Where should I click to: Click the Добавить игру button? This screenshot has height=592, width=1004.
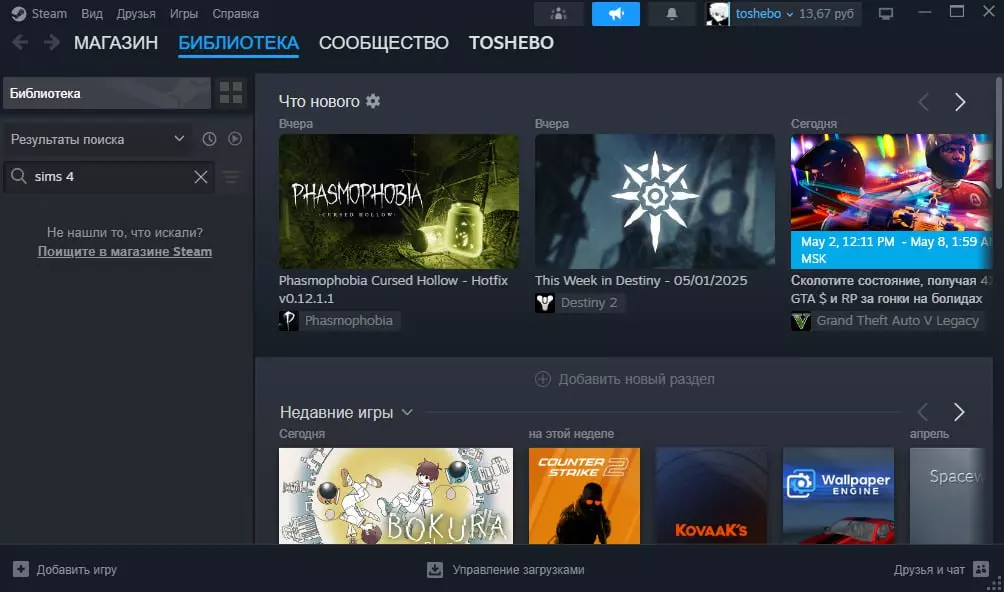65,570
